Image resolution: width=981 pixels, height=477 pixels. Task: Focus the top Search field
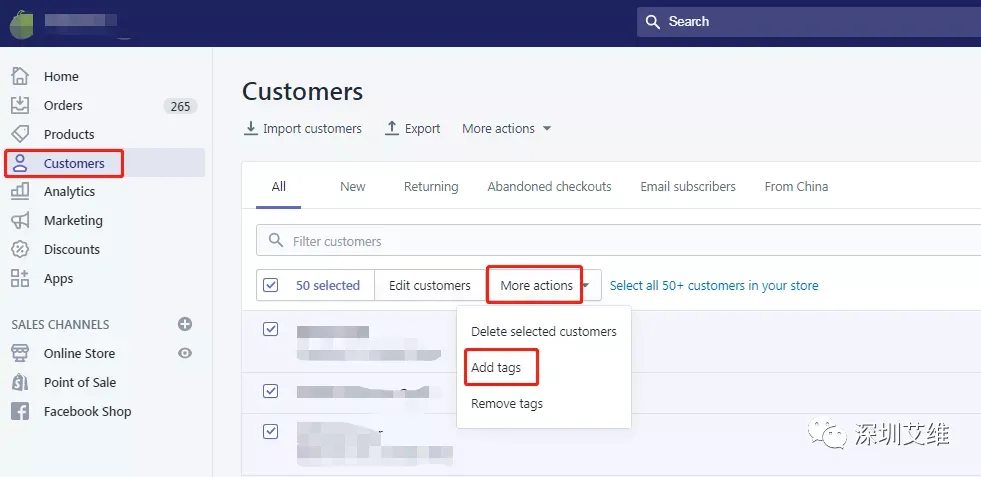[809, 22]
